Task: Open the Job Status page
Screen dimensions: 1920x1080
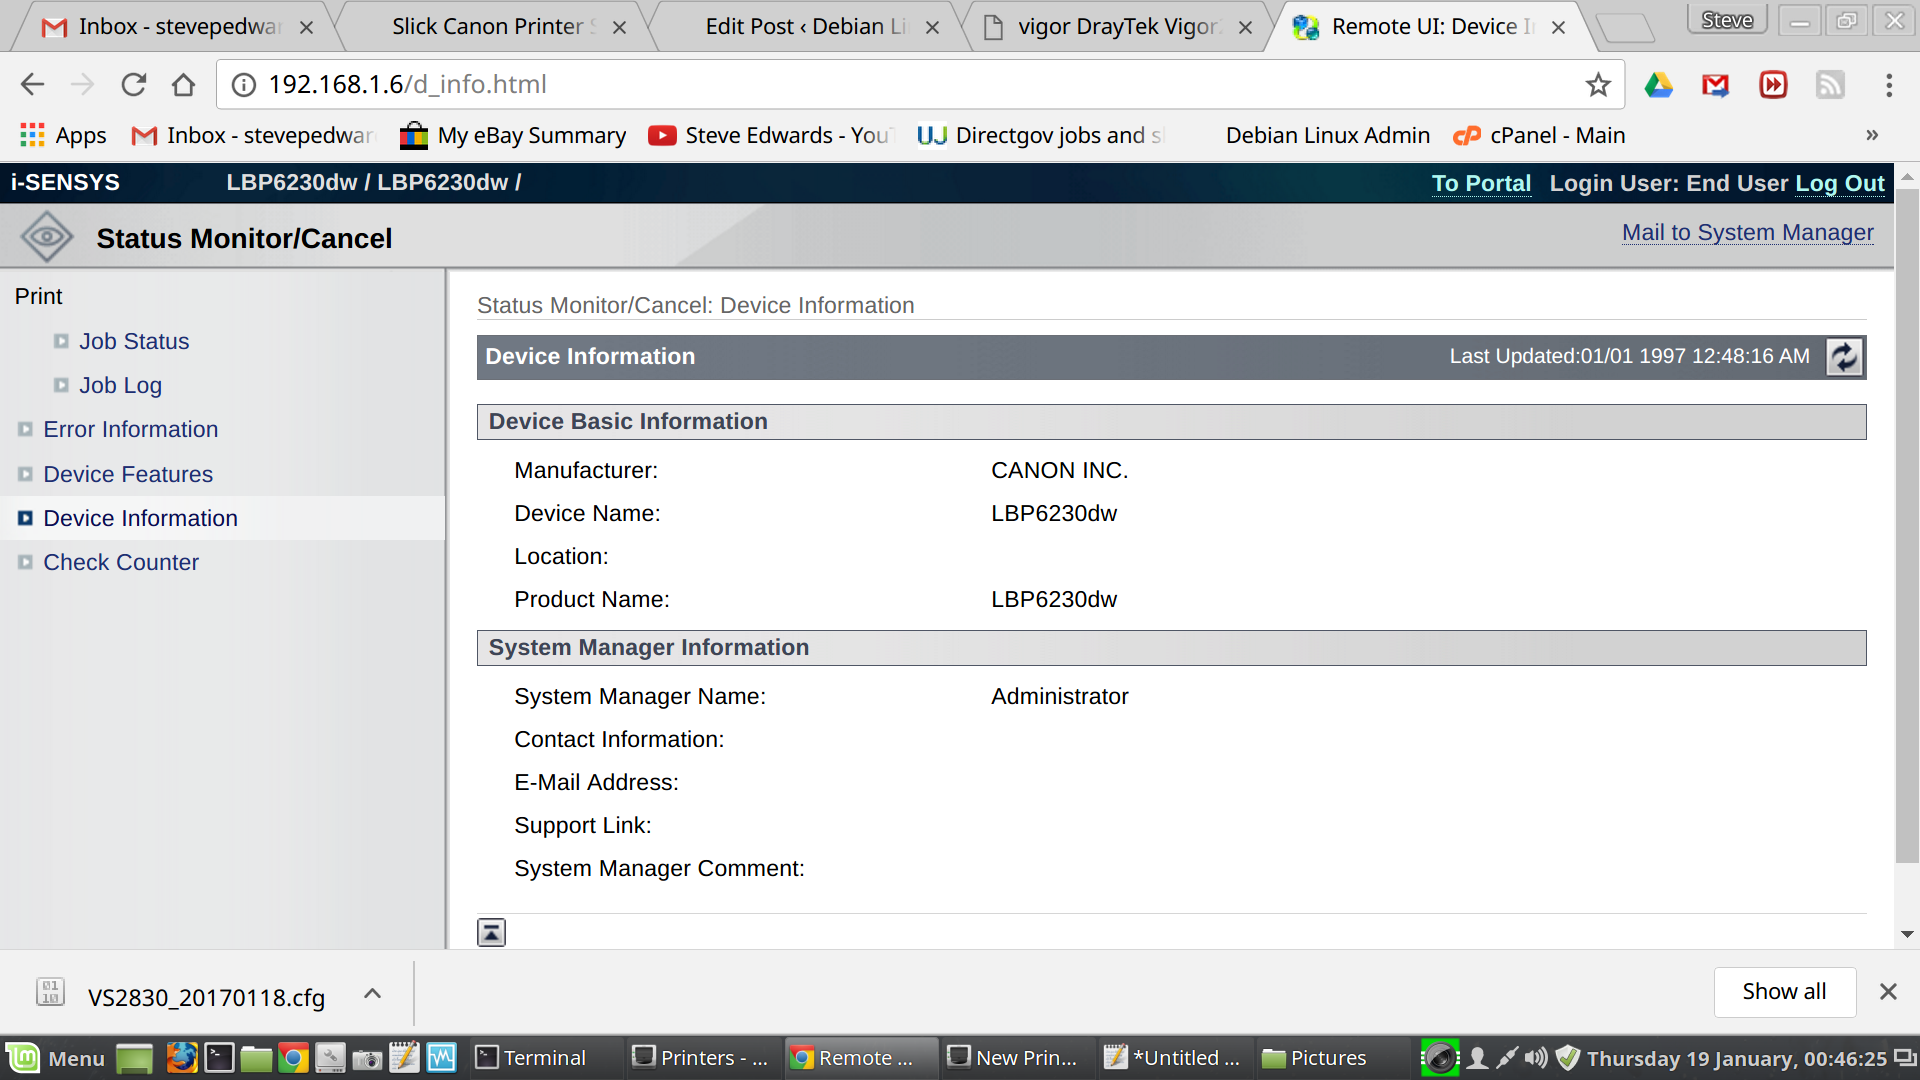Action: (x=134, y=341)
